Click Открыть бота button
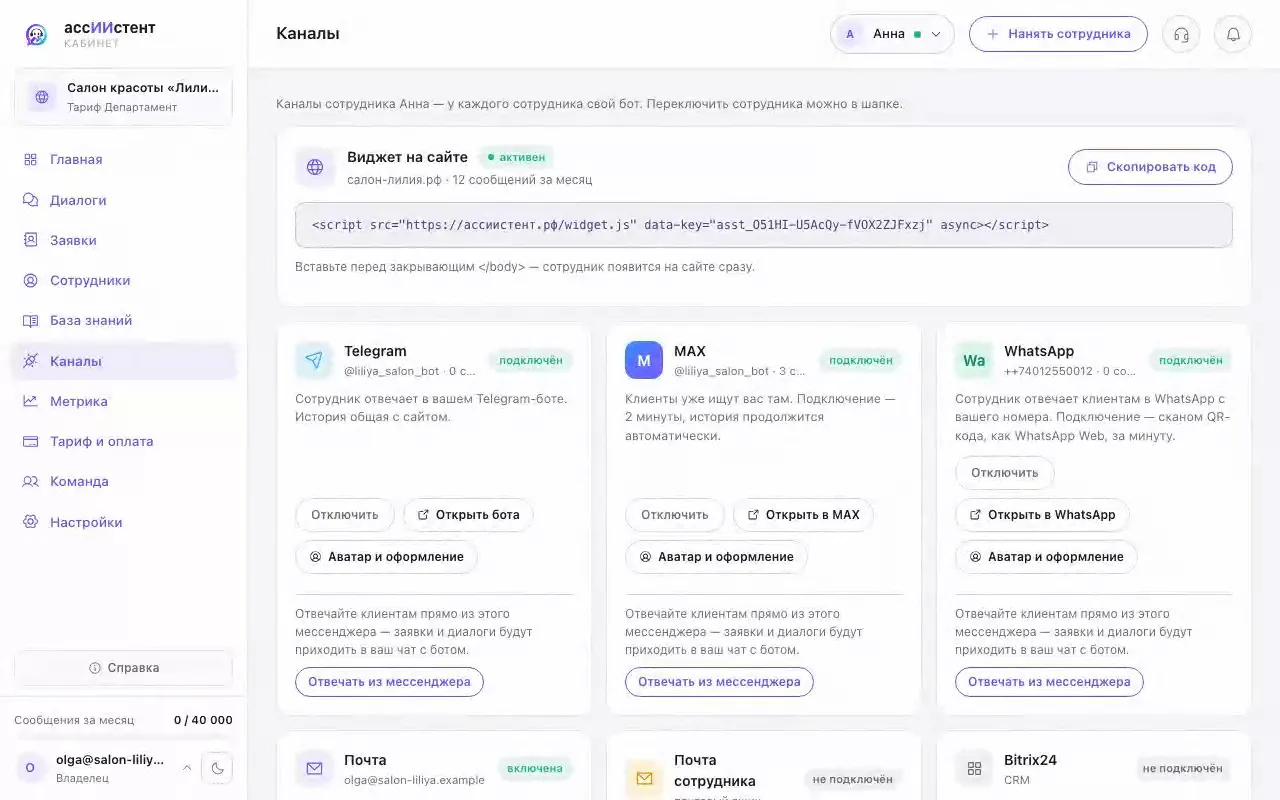This screenshot has width=1280, height=800. coord(468,515)
